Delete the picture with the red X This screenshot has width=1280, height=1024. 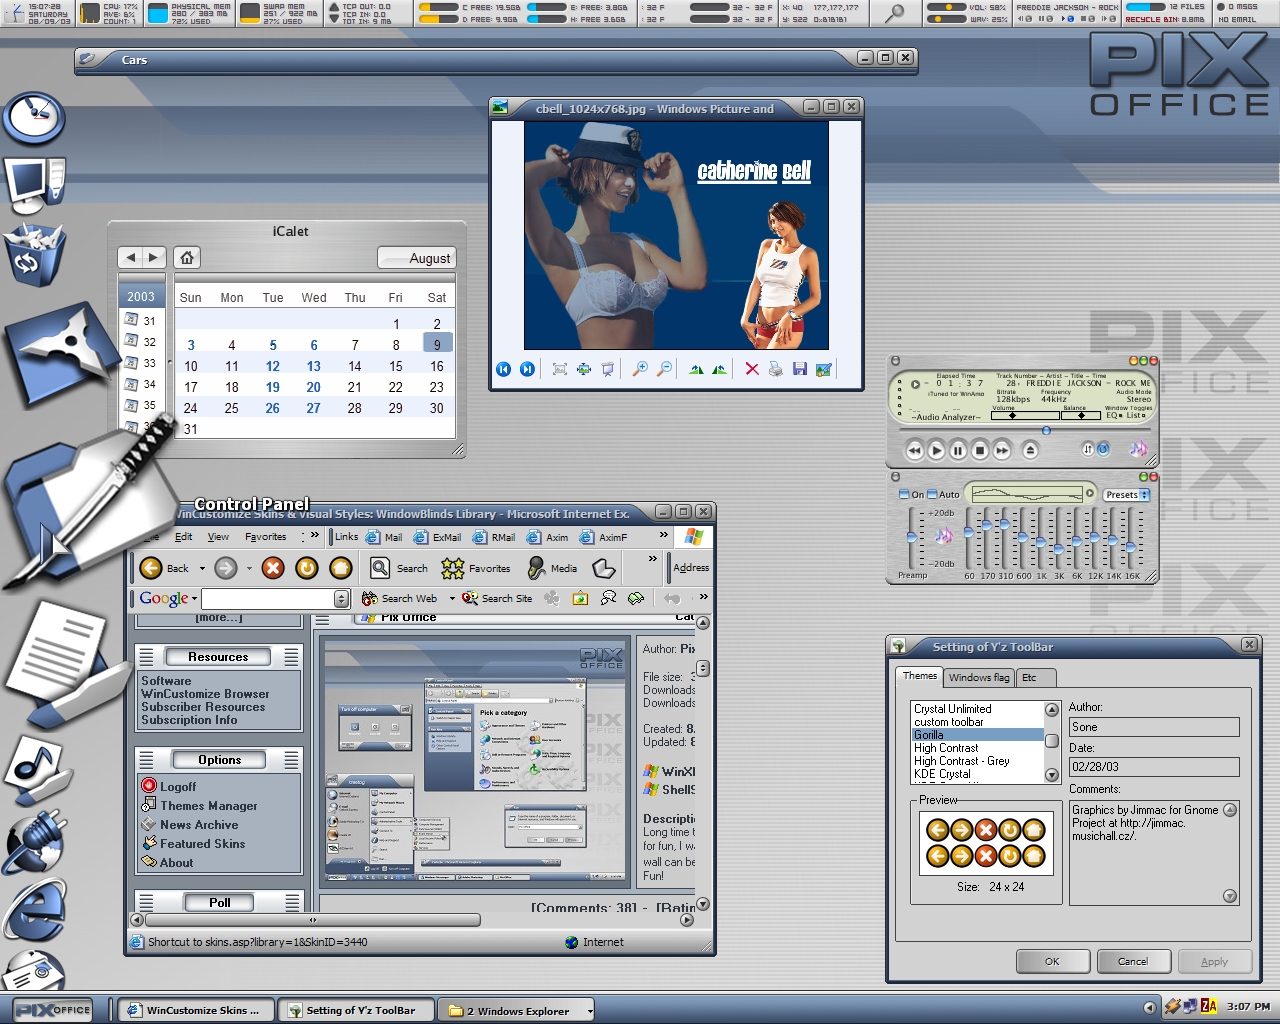[x=752, y=369]
